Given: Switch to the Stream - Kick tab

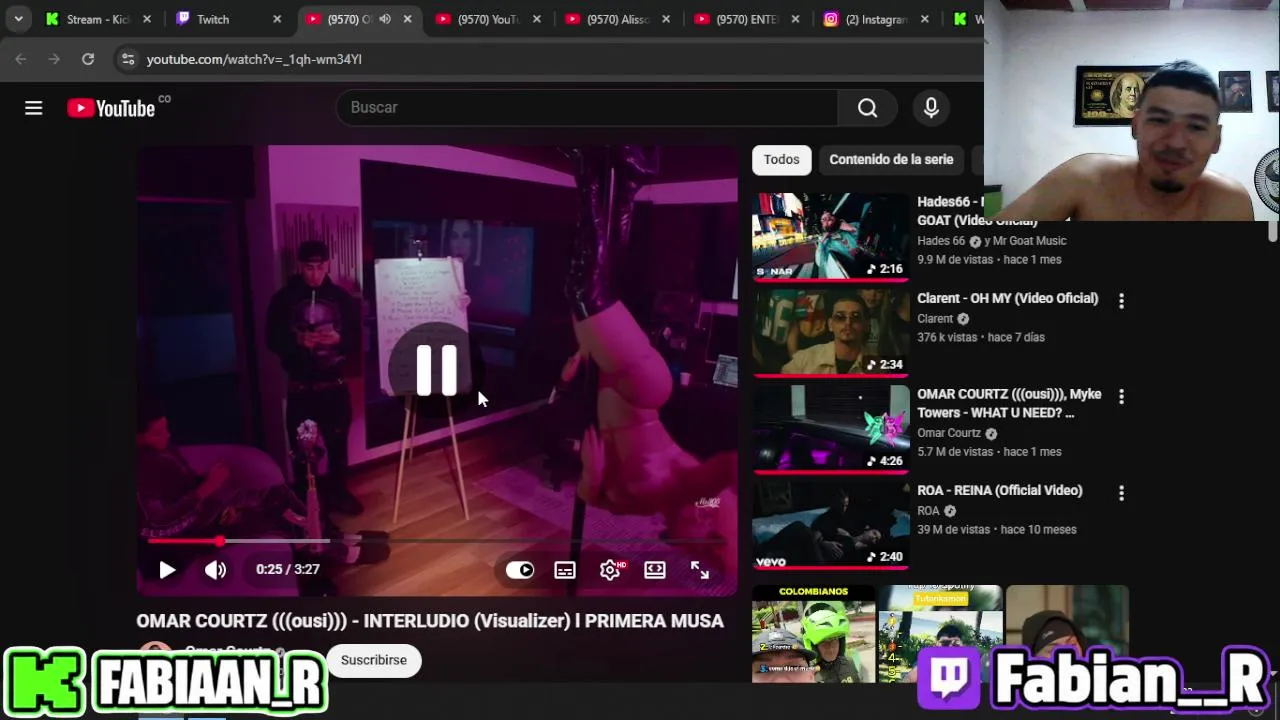Looking at the screenshot, I should (98, 19).
